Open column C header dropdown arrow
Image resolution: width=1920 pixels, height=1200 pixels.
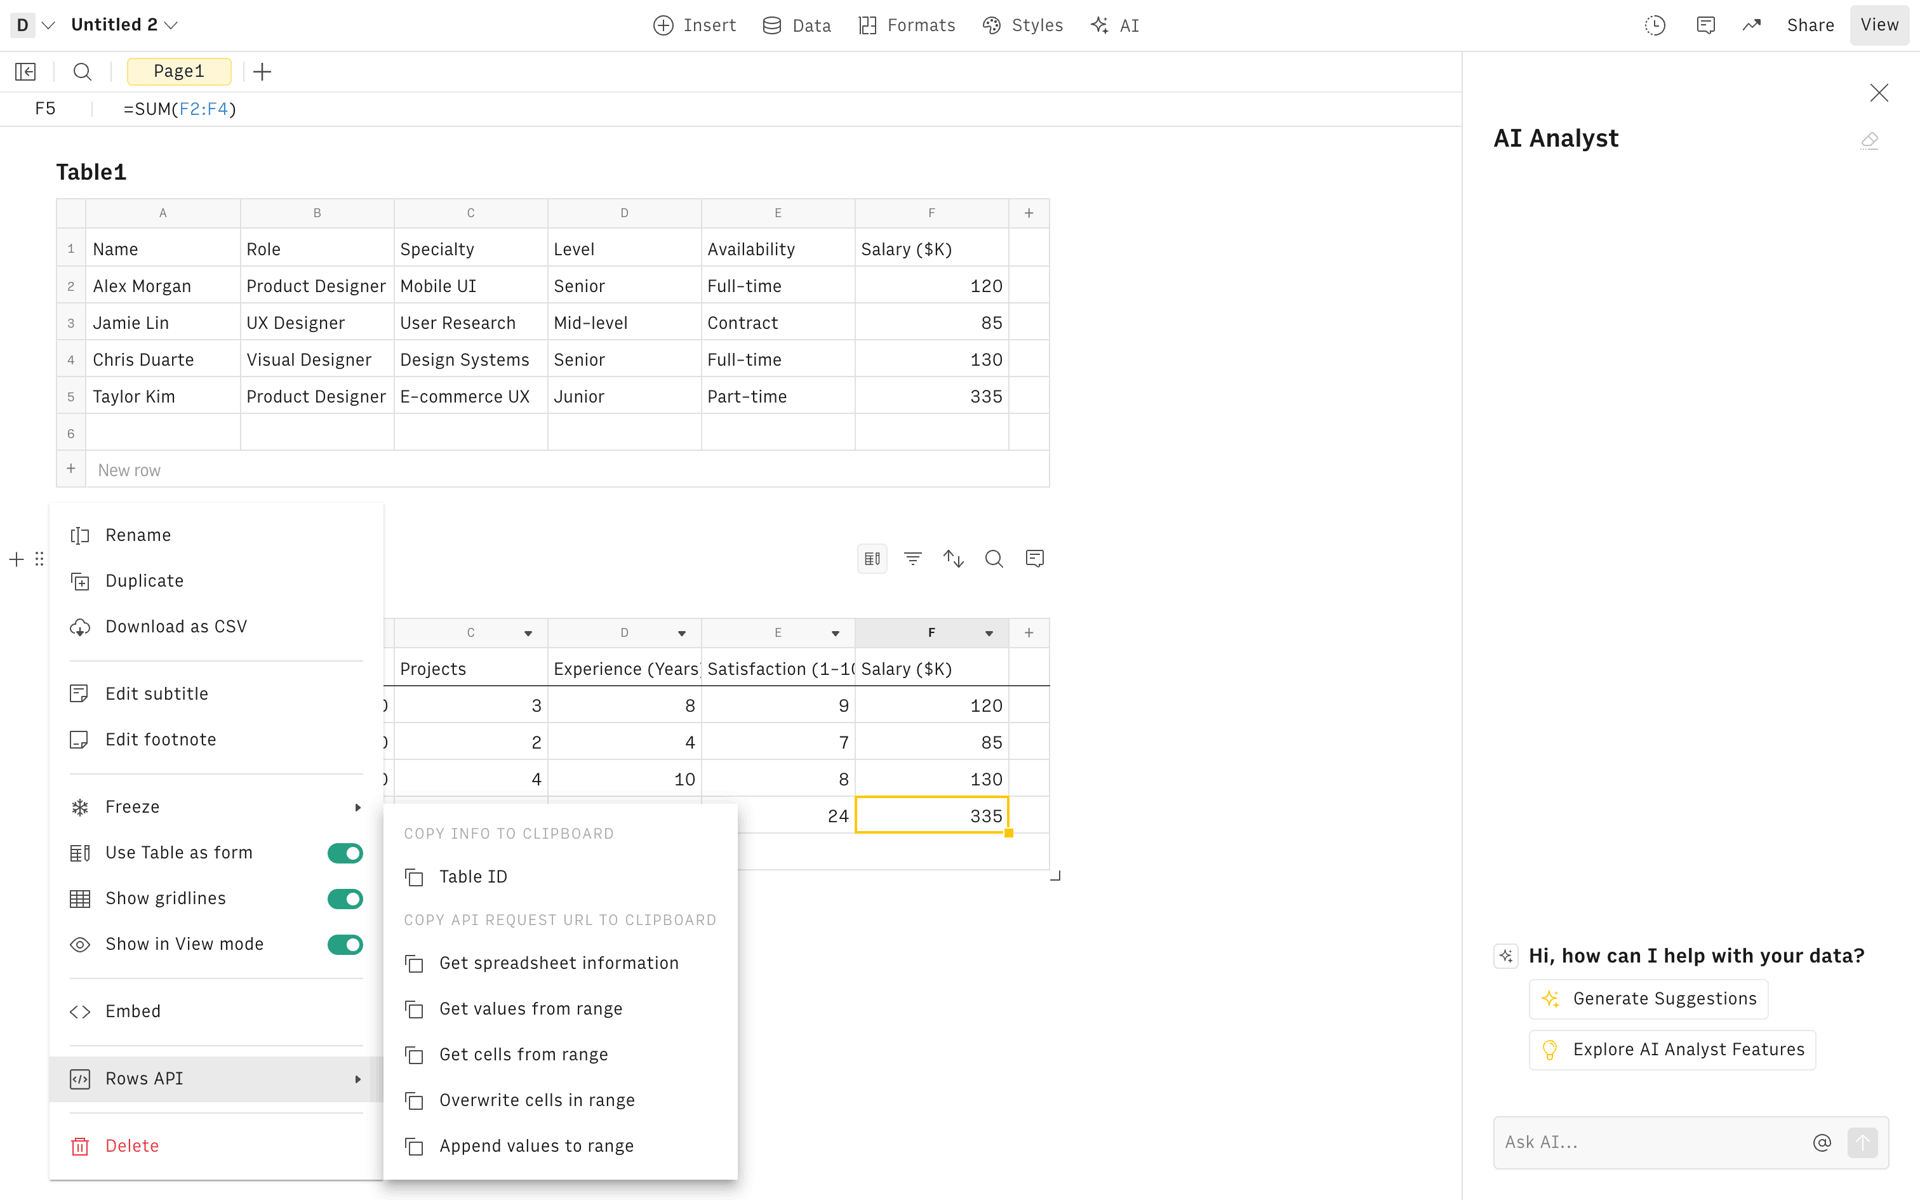528,634
